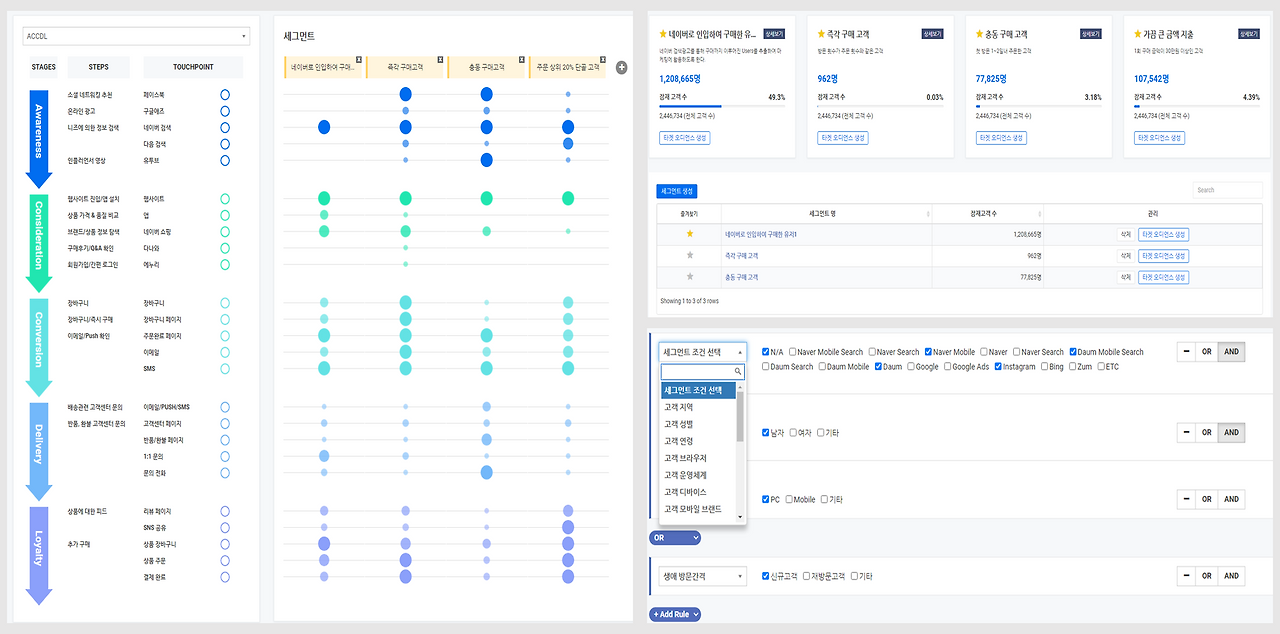Remove the 즉각 구매고객 segment column

click(441, 59)
